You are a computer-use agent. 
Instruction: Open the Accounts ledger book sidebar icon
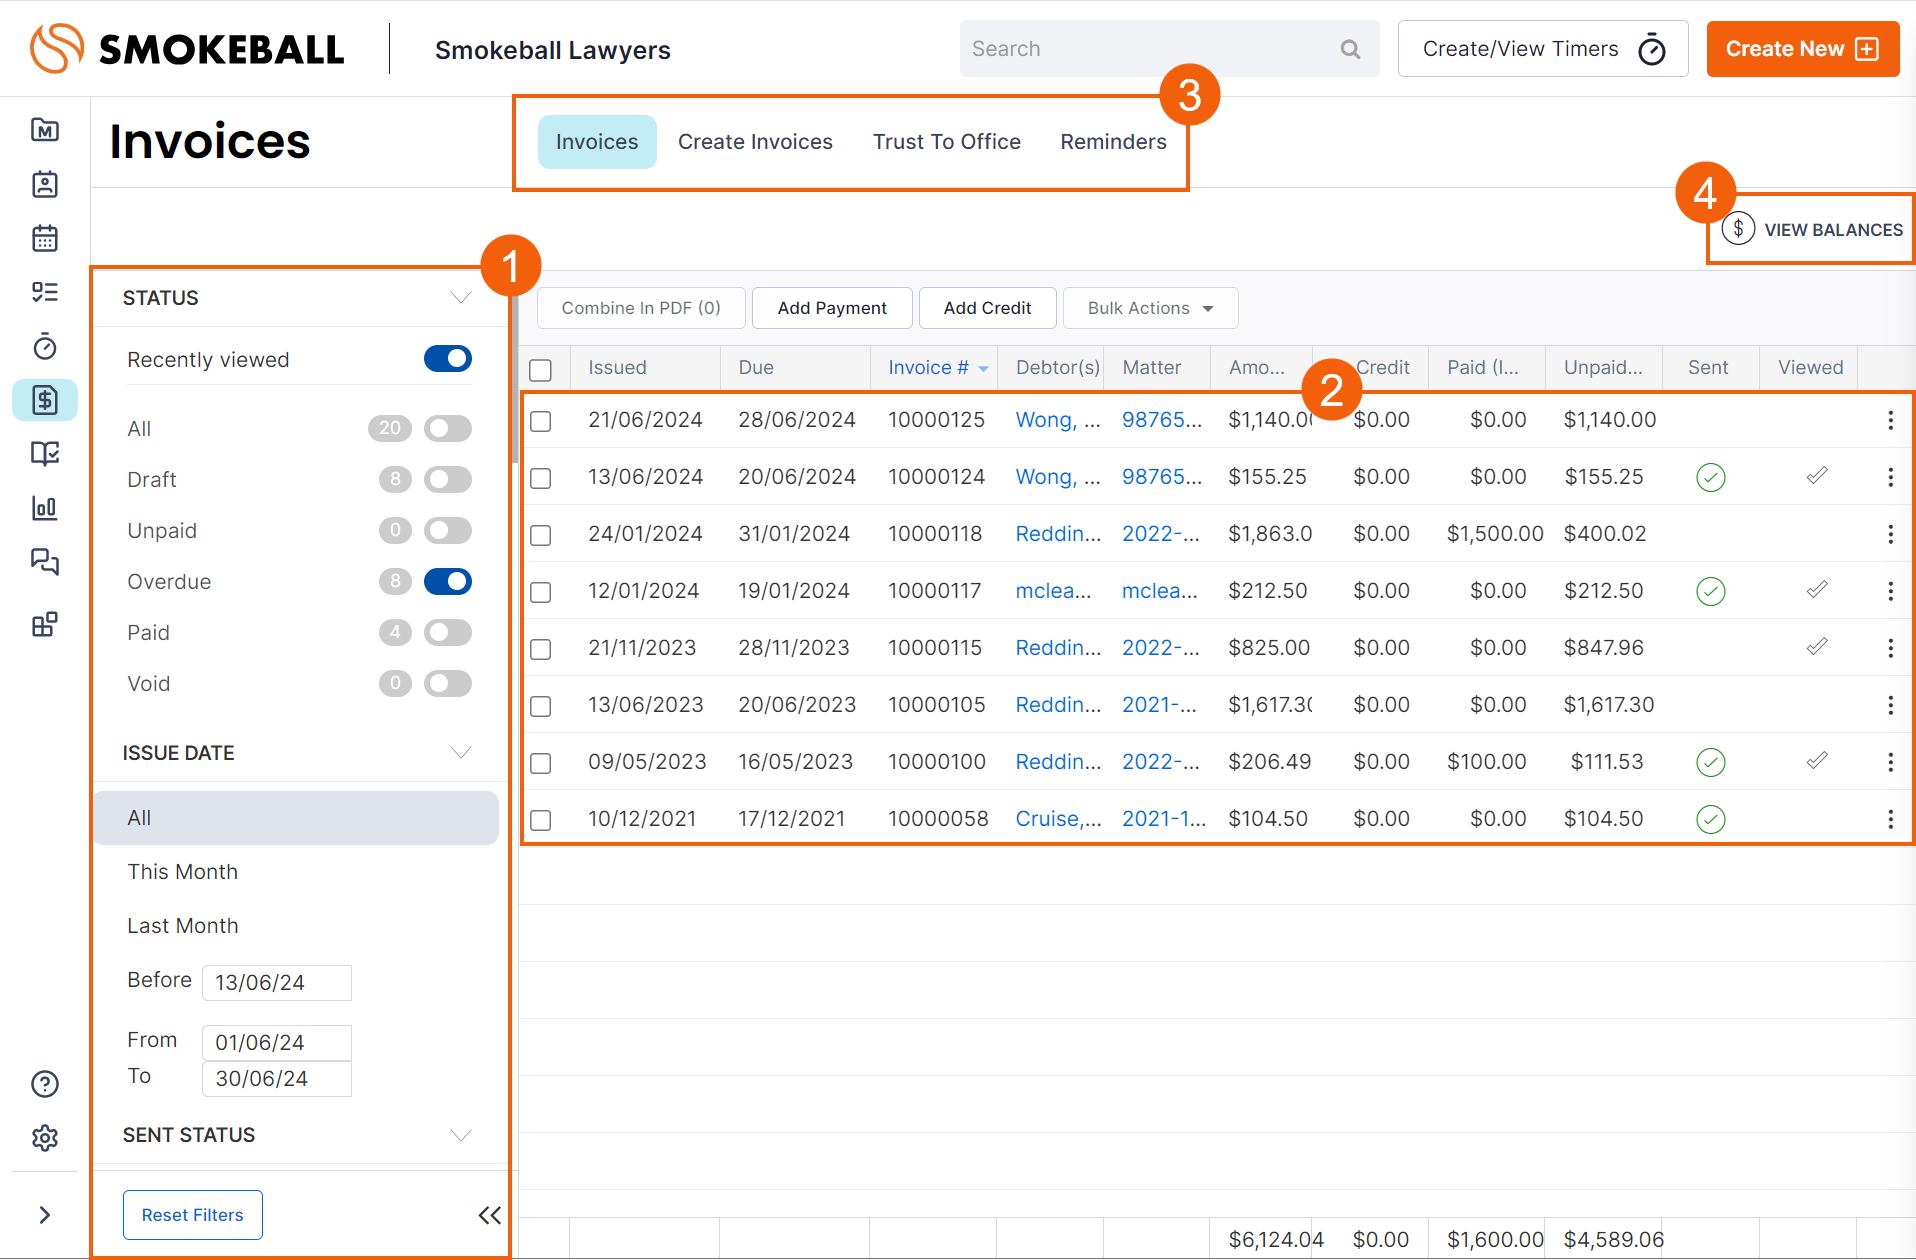45,454
